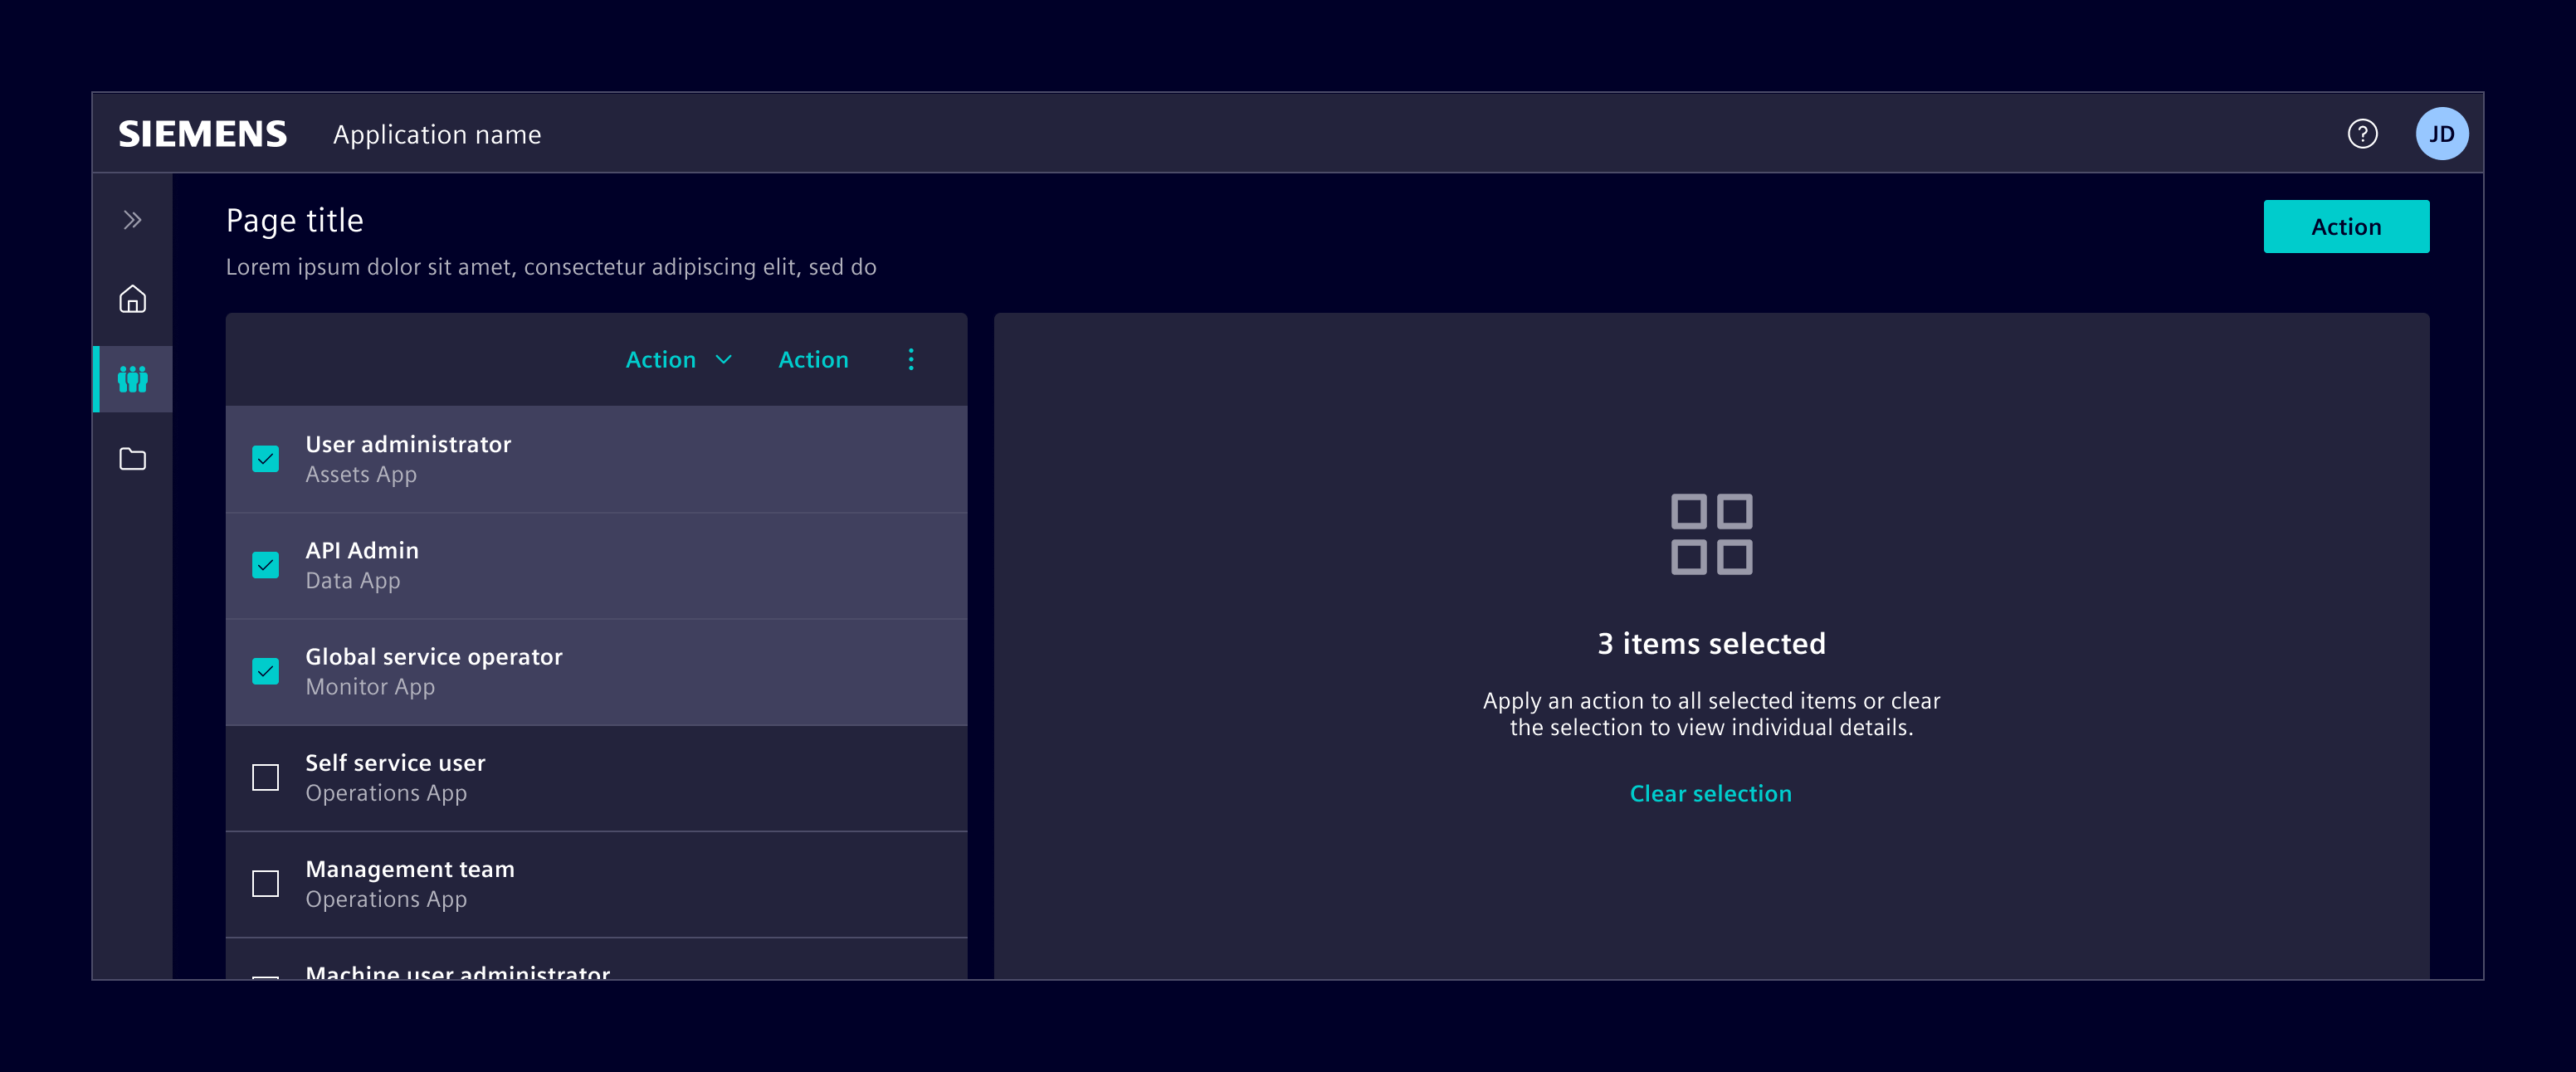Uncheck the API Admin checkbox
The width and height of the screenshot is (2576, 1072).
265,565
